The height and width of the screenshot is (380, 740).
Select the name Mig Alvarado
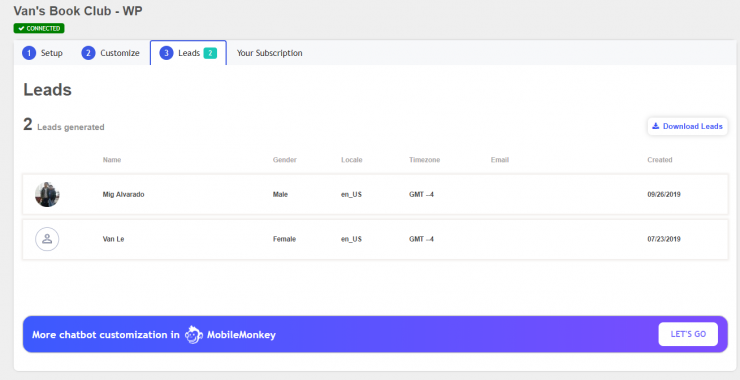(x=123, y=194)
